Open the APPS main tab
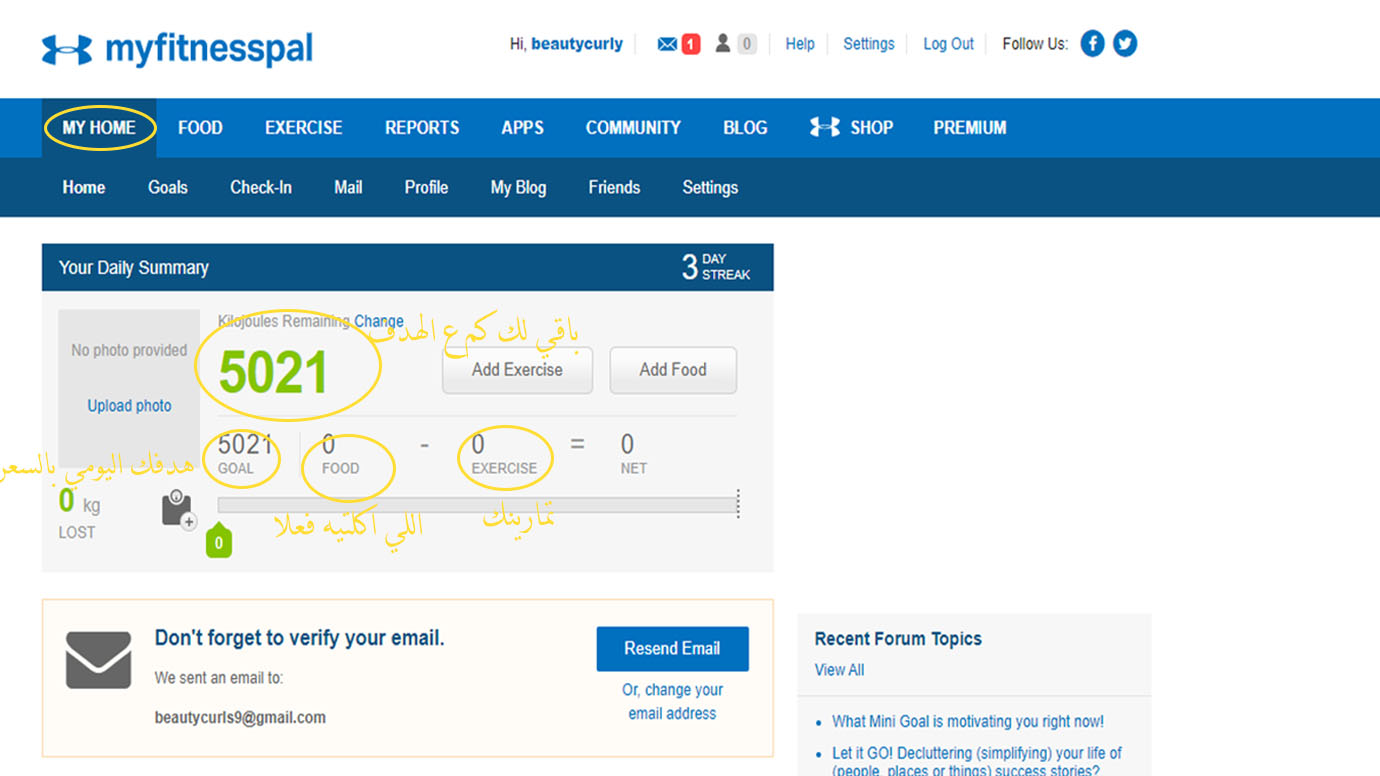Screen dimensions: 1380x776 click(523, 128)
